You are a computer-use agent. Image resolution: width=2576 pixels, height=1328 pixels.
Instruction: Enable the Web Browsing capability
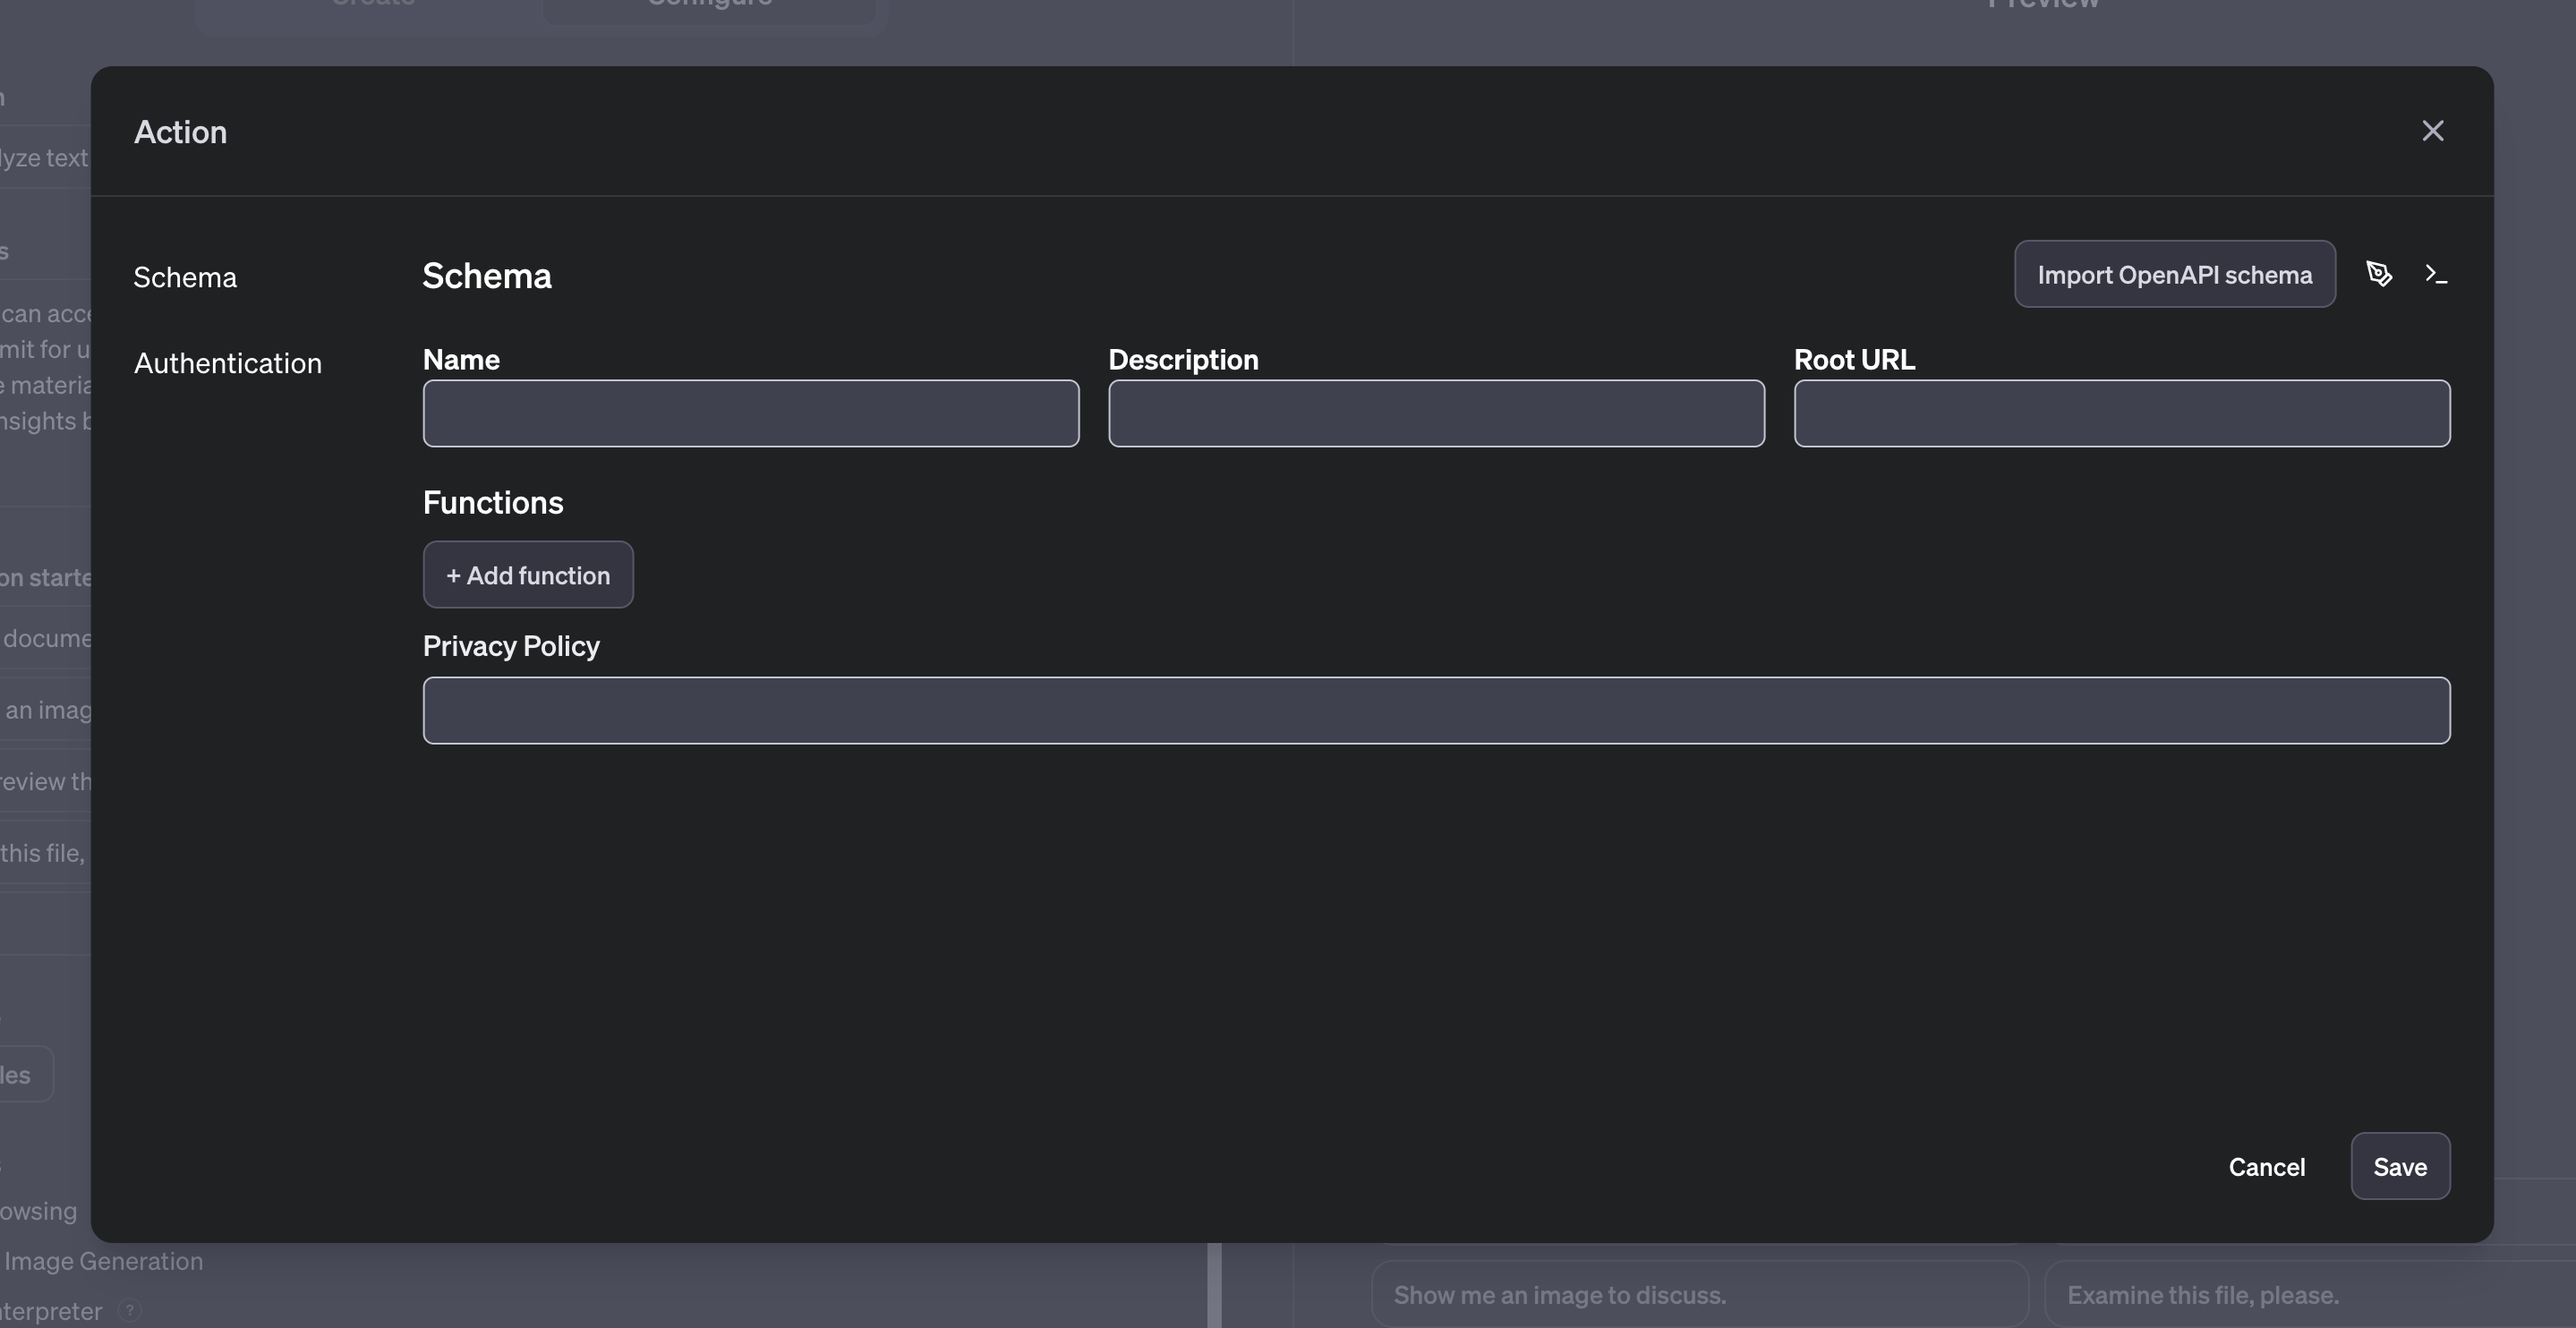pos(38,1212)
